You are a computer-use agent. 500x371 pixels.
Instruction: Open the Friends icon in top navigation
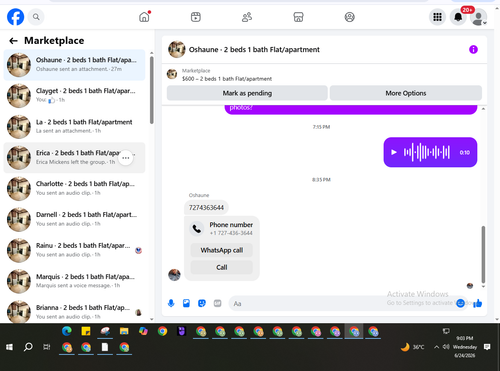(247, 17)
